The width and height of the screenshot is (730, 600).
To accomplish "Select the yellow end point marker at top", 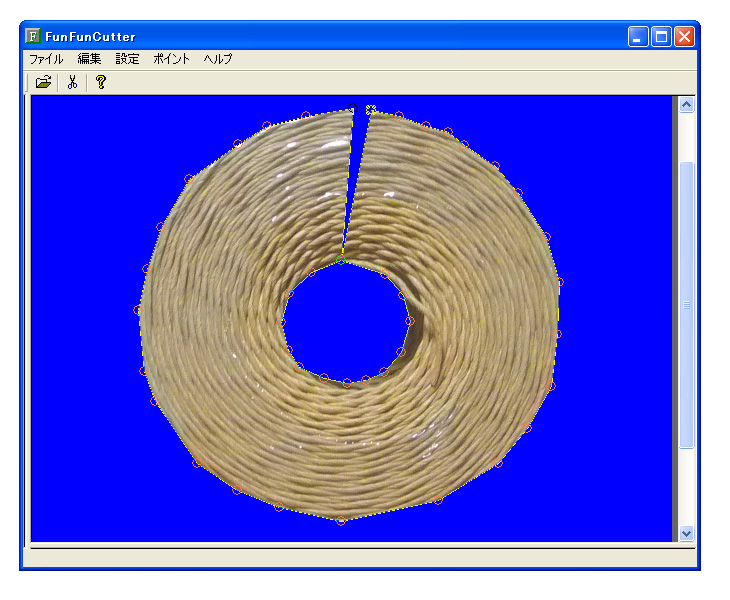I will coord(371,110).
